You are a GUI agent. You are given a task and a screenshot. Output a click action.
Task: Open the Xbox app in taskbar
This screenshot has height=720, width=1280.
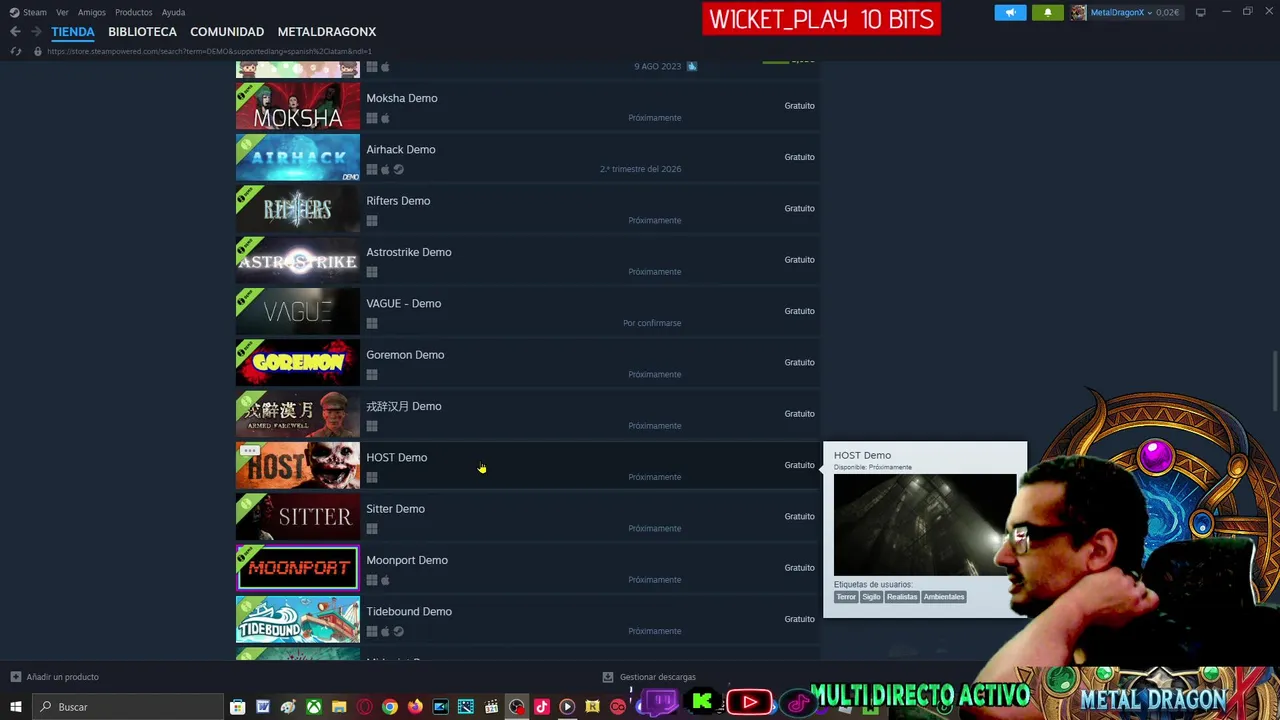(x=314, y=707)
